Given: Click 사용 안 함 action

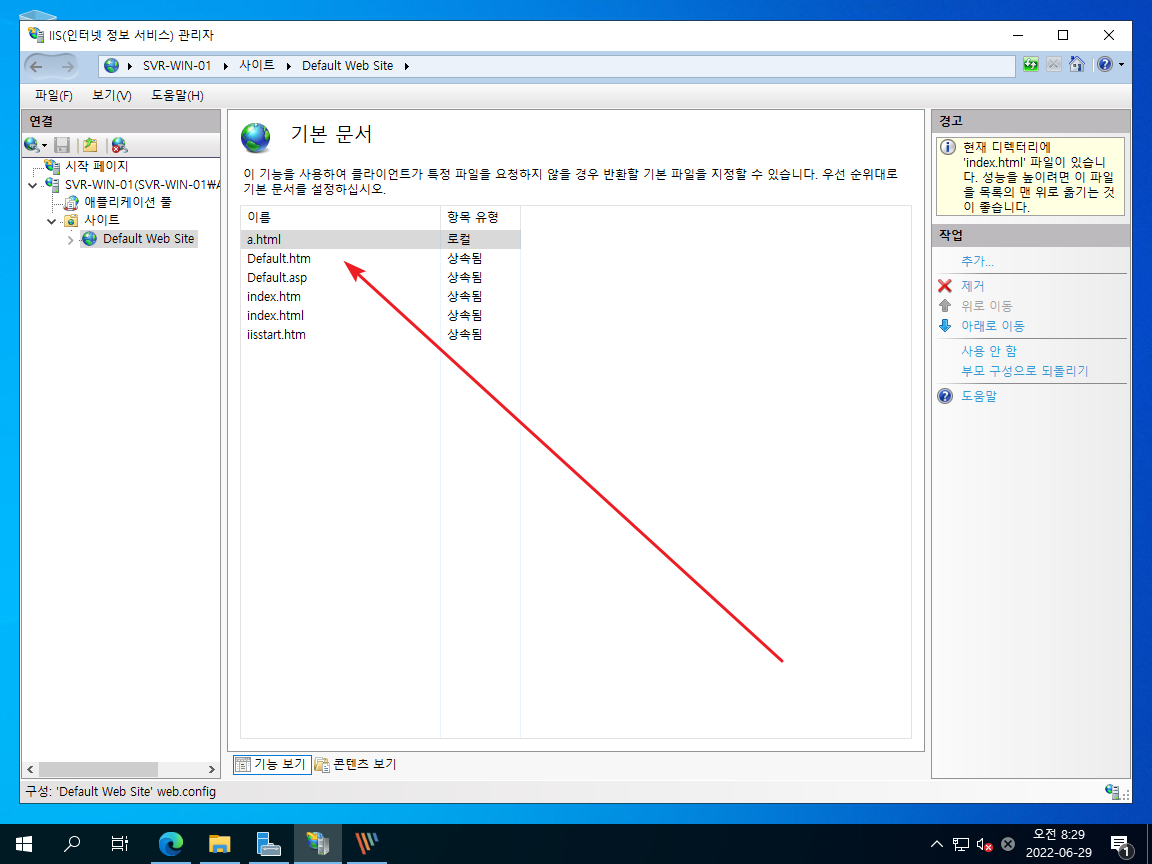Looking at the screenshot, I should 989,351.
